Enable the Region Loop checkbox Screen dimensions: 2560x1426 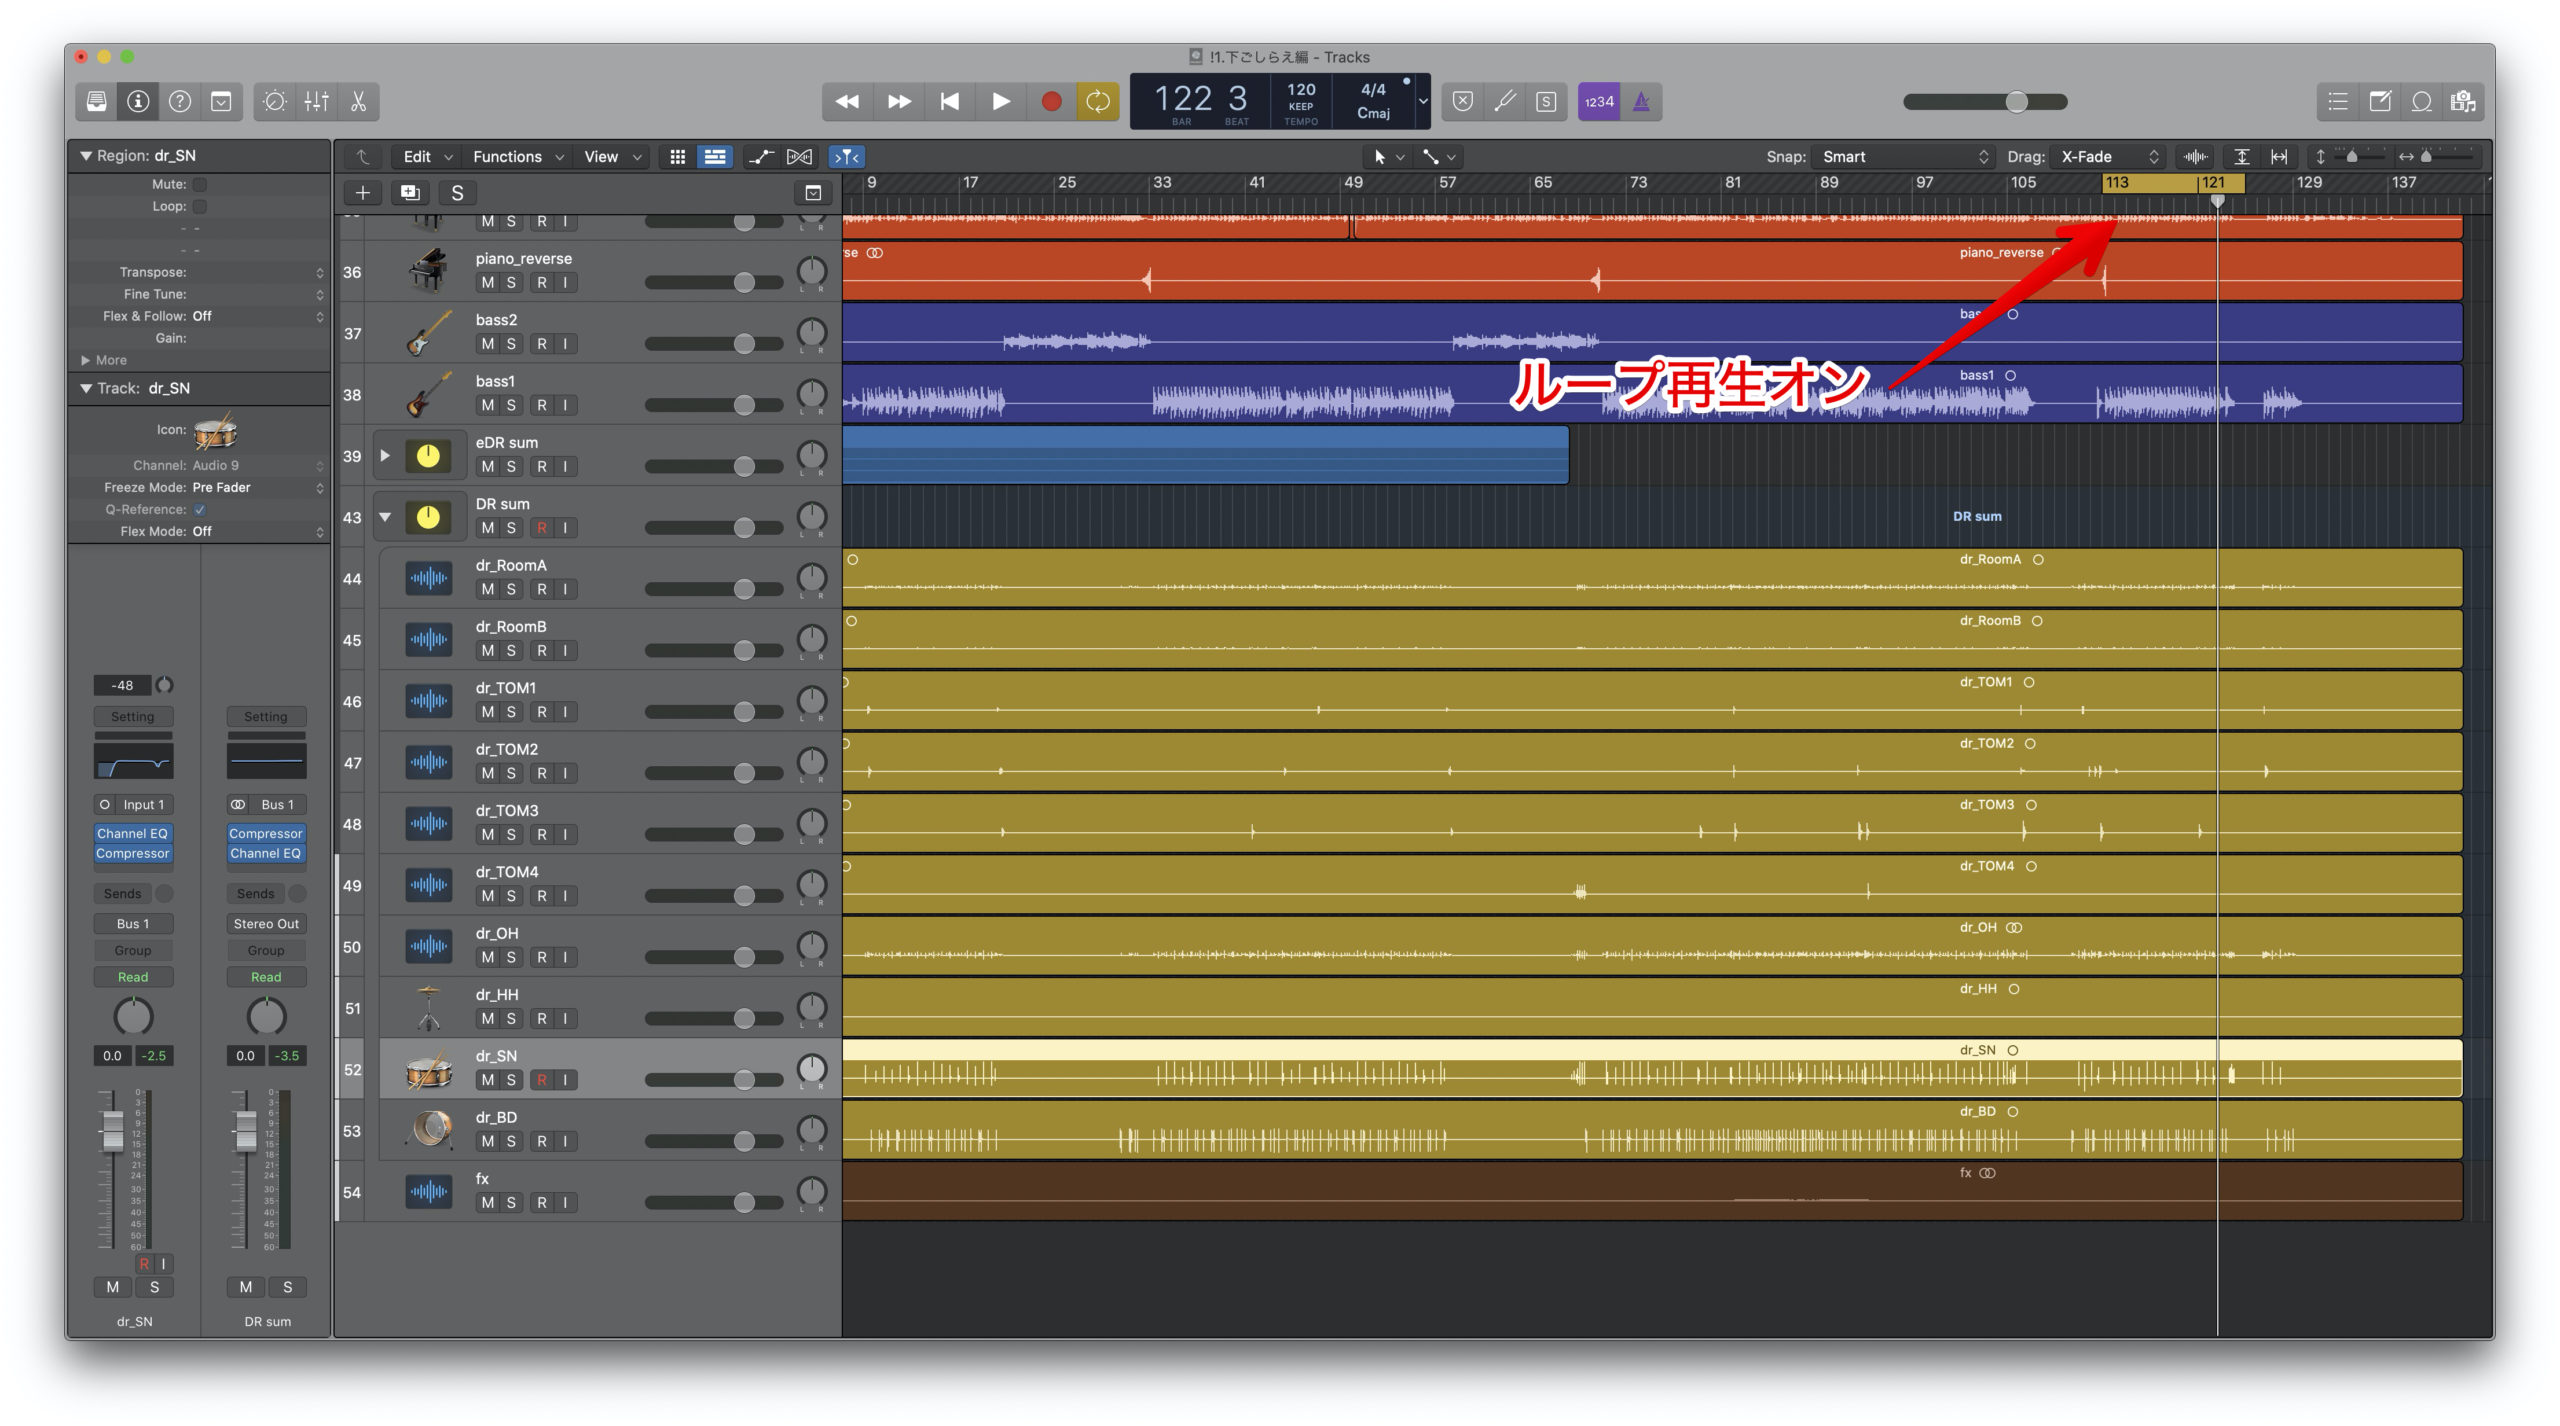[x=200, y=206]
